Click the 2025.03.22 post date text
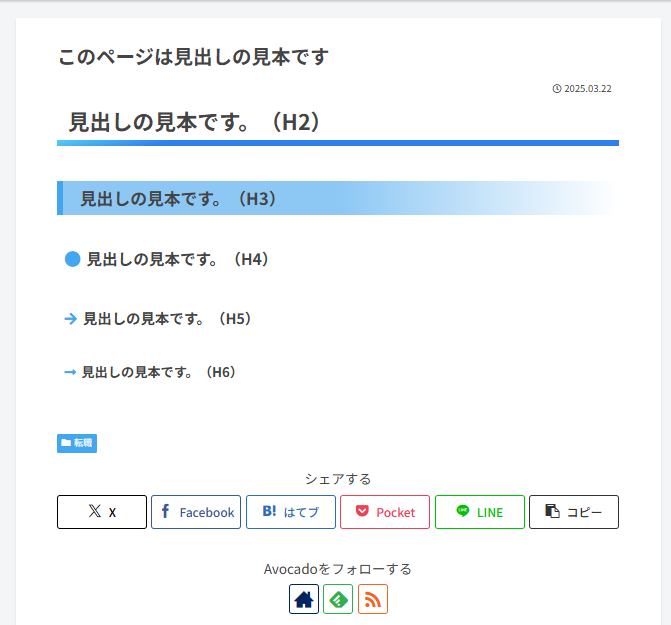 [x=588, y=89]
